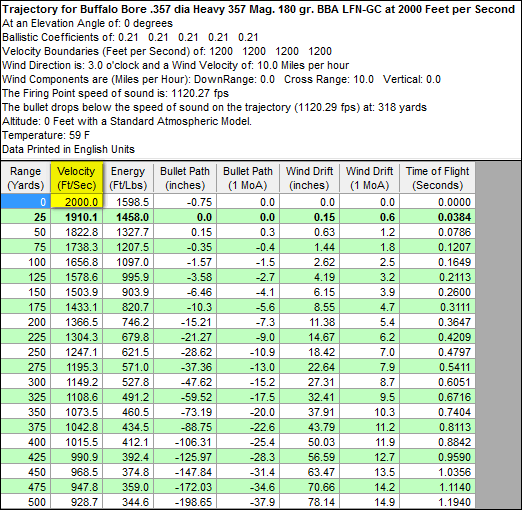
Task: Click the 1247.1 velocity cell at 250 yards
Action: point(77,352)
